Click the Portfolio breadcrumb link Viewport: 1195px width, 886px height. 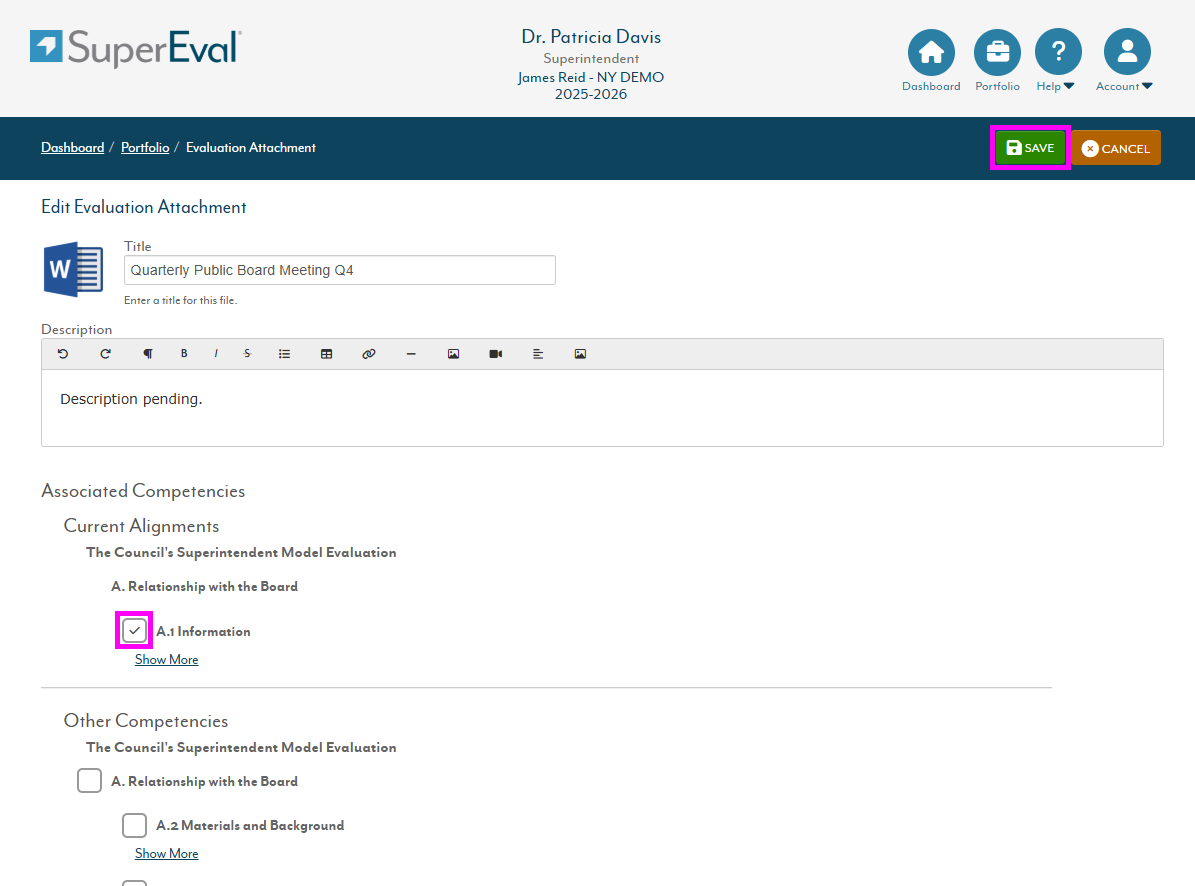145,148
